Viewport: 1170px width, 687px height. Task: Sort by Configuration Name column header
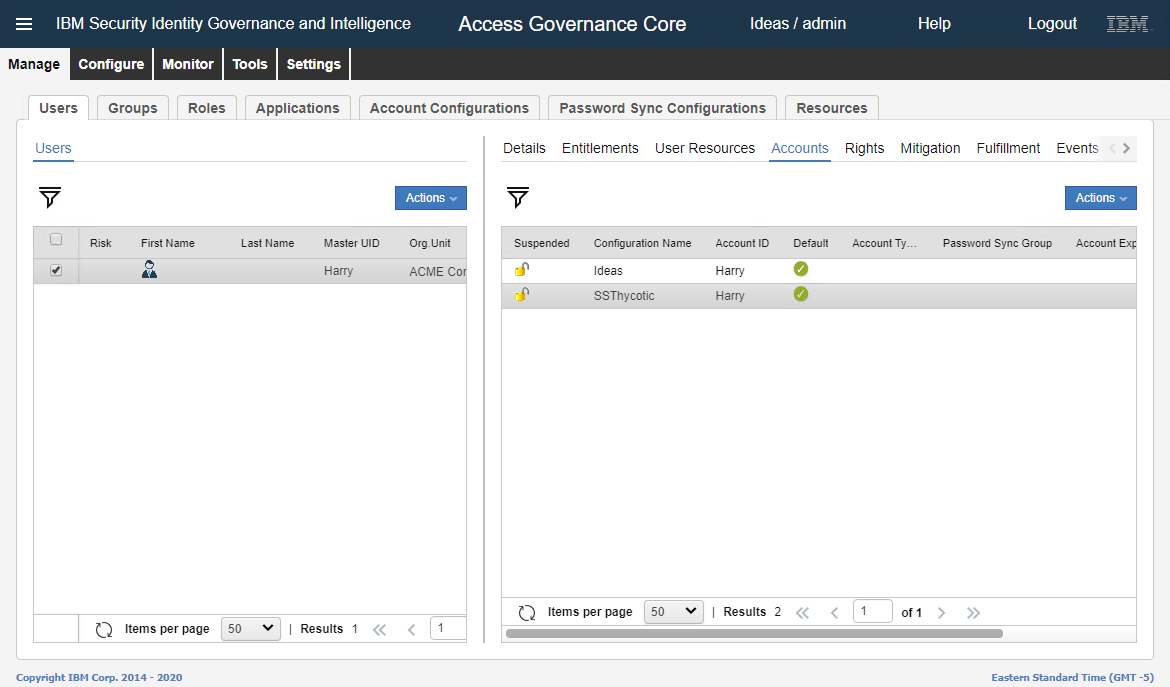click(x=642, y=243)
